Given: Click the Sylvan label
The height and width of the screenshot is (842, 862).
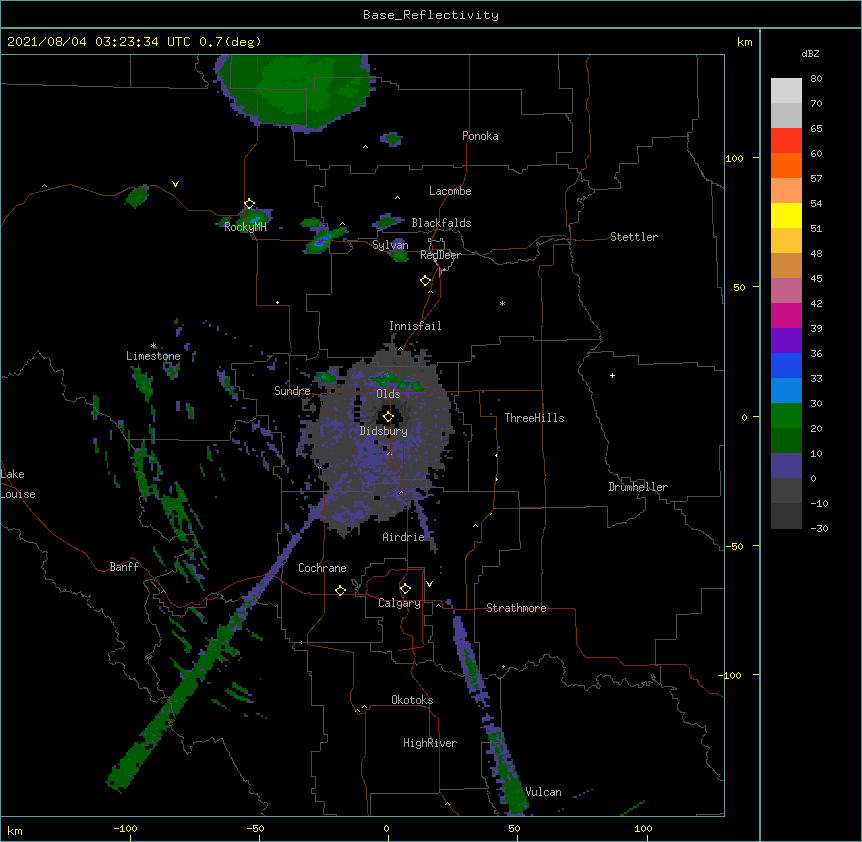Looking at the screenshot, I should pyautogui.click(x=390, y=245).
